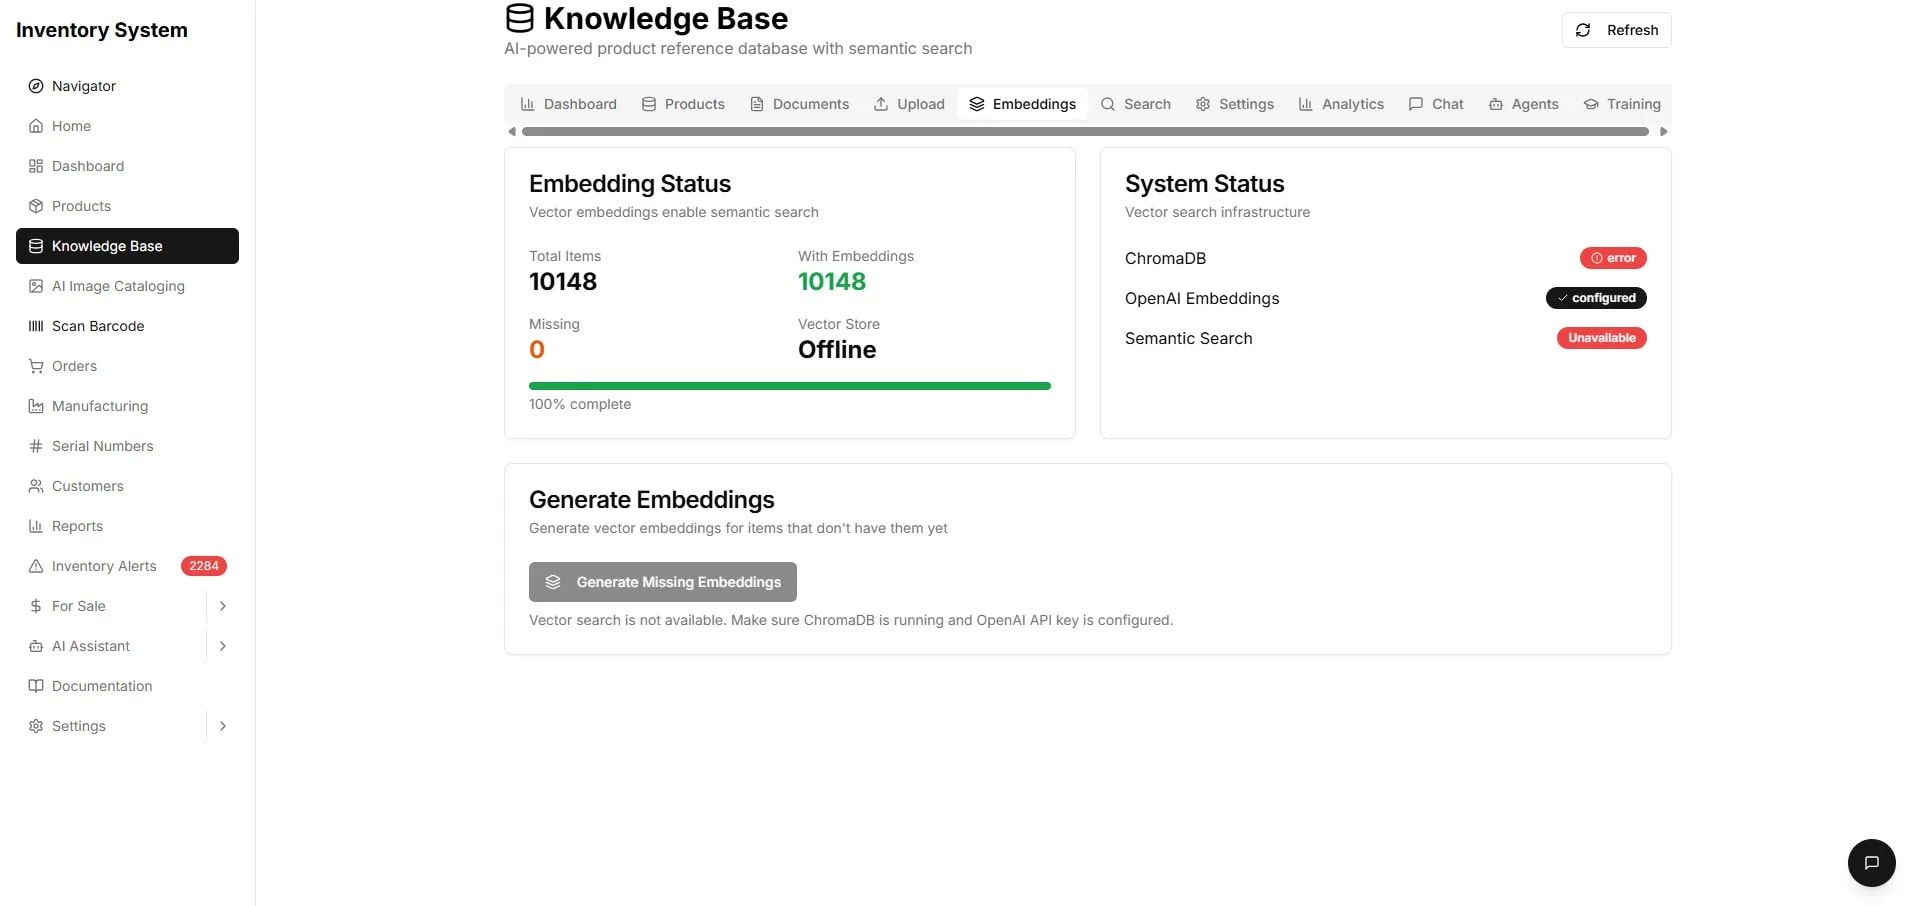Image resolution: width=1918 pixels, height=906 pixels.
Task: Click the 100% complete label
Action: pyautogui.click(x=580, y=404)
